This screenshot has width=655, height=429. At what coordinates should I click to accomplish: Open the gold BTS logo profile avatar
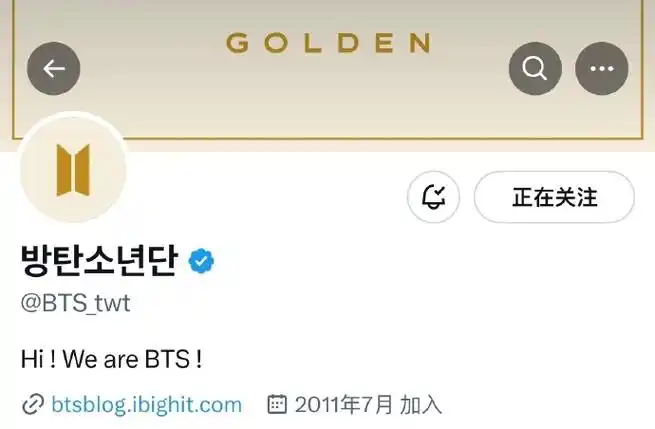coord(73,170)
